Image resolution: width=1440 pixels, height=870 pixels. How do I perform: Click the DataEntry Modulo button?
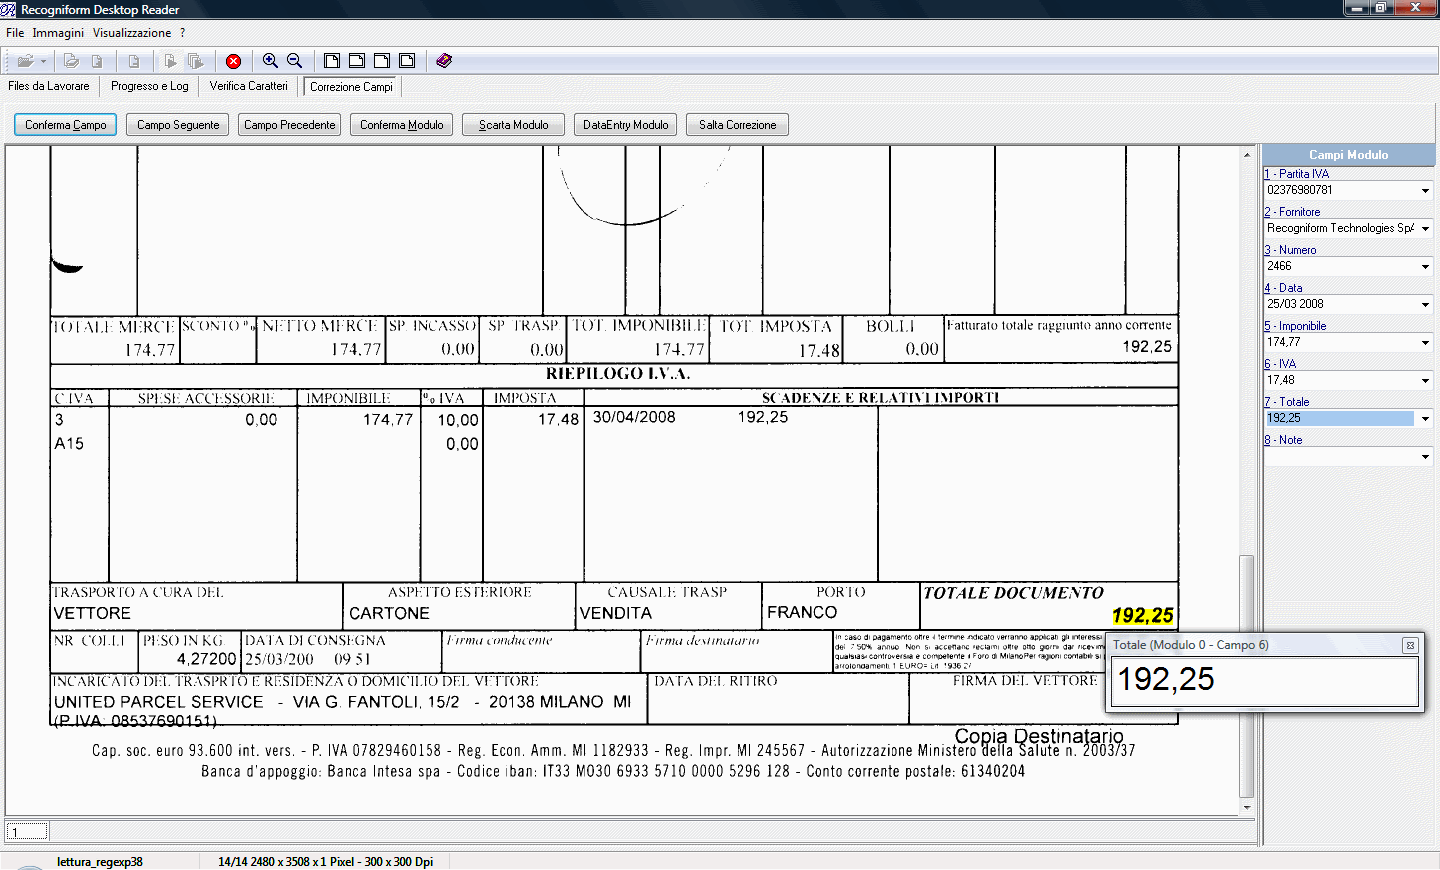(626, 125)
